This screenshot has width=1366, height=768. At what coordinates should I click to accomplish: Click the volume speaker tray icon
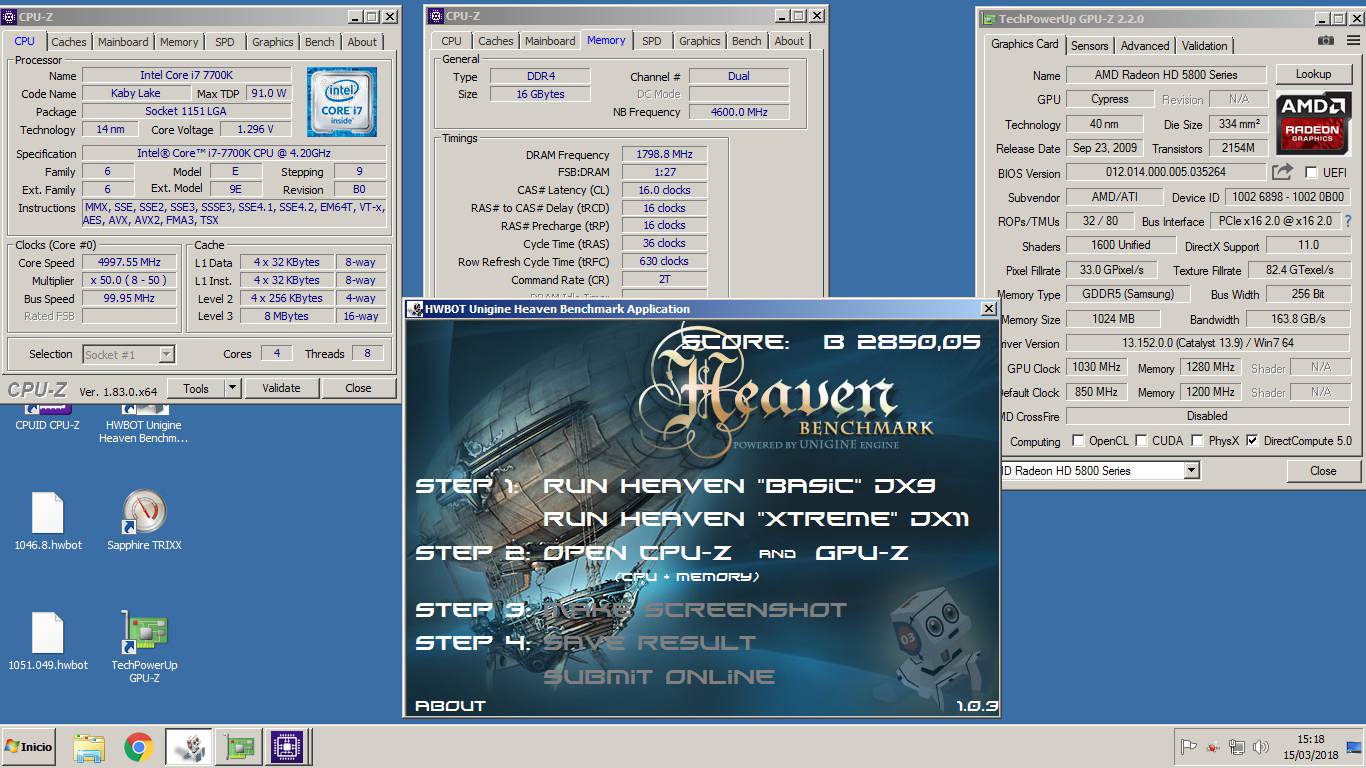click(1261, 747)
